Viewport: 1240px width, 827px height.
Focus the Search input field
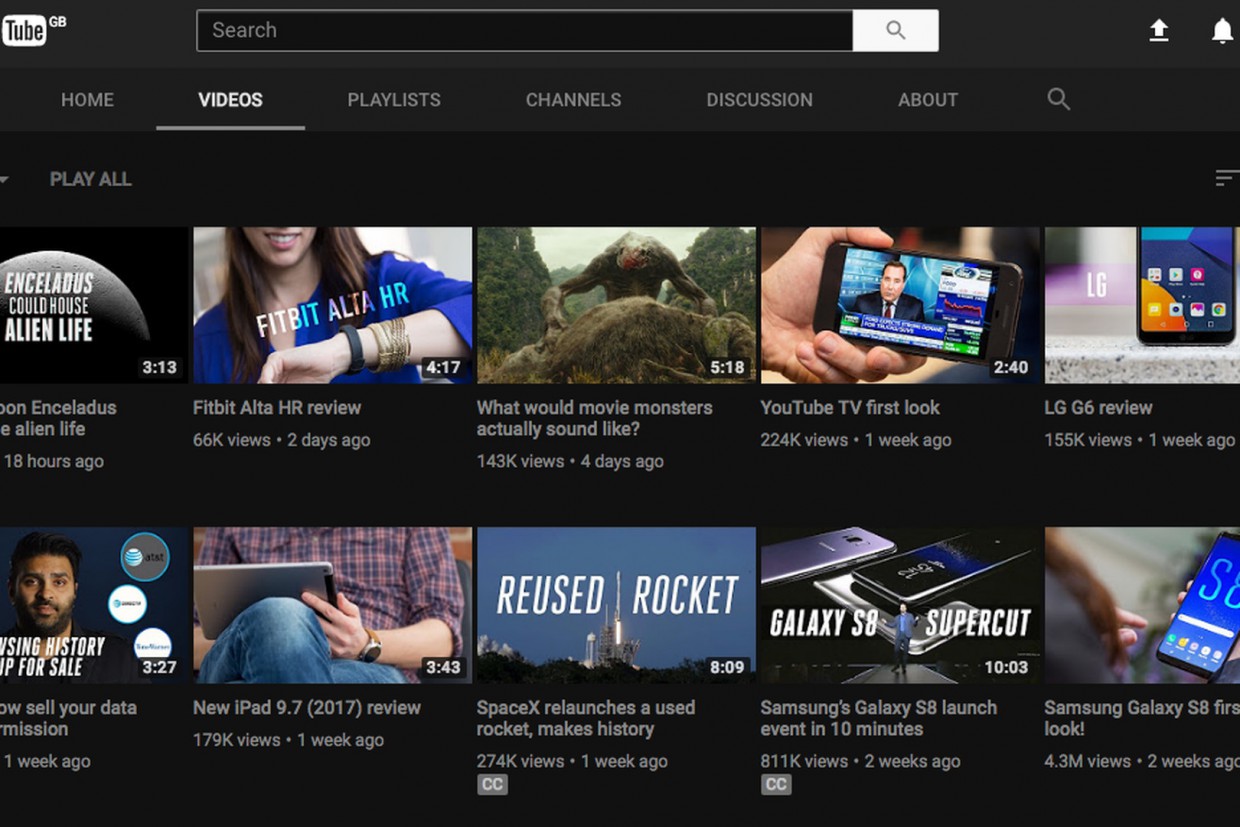pos(524,31)
